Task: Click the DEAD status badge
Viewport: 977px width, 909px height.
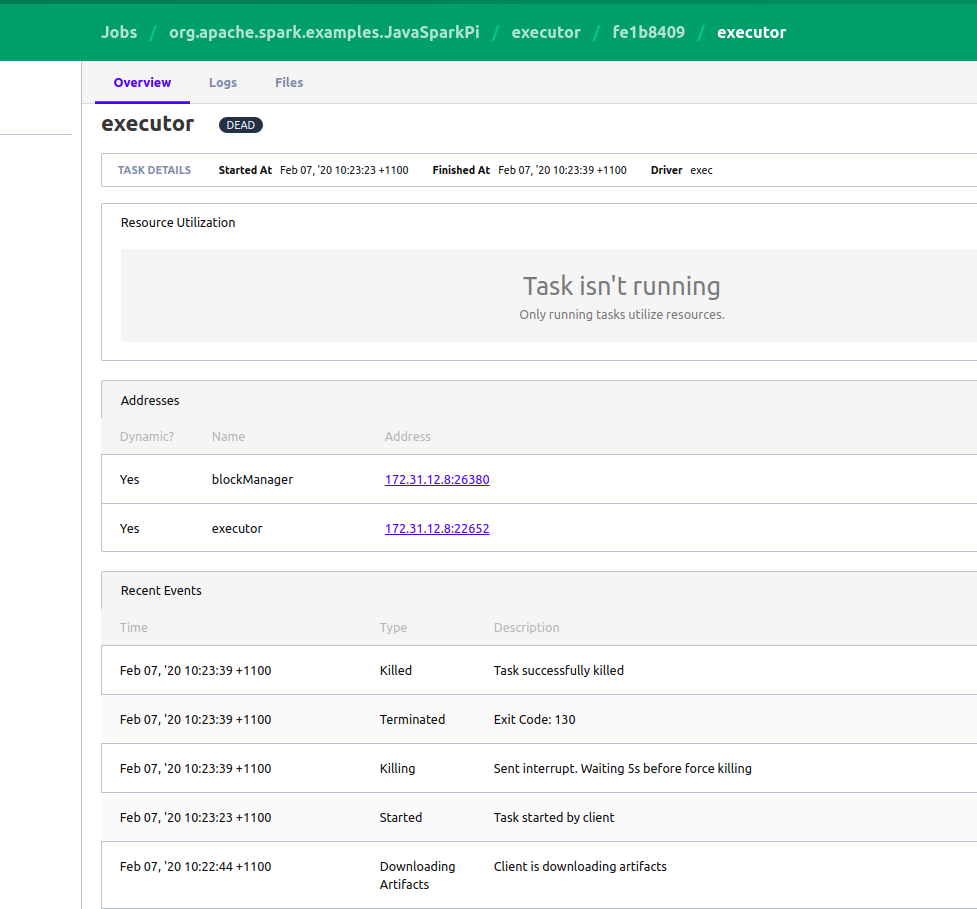Action: (x=240, y=124)
